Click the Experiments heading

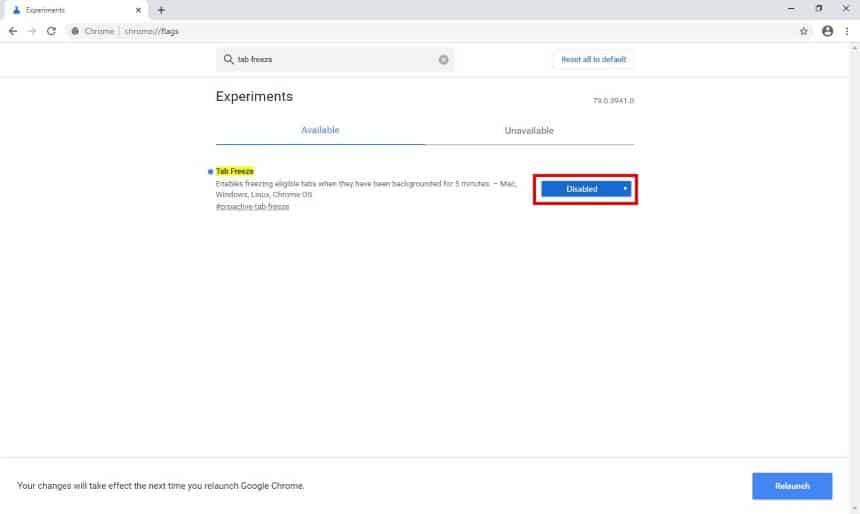(254, 97)
